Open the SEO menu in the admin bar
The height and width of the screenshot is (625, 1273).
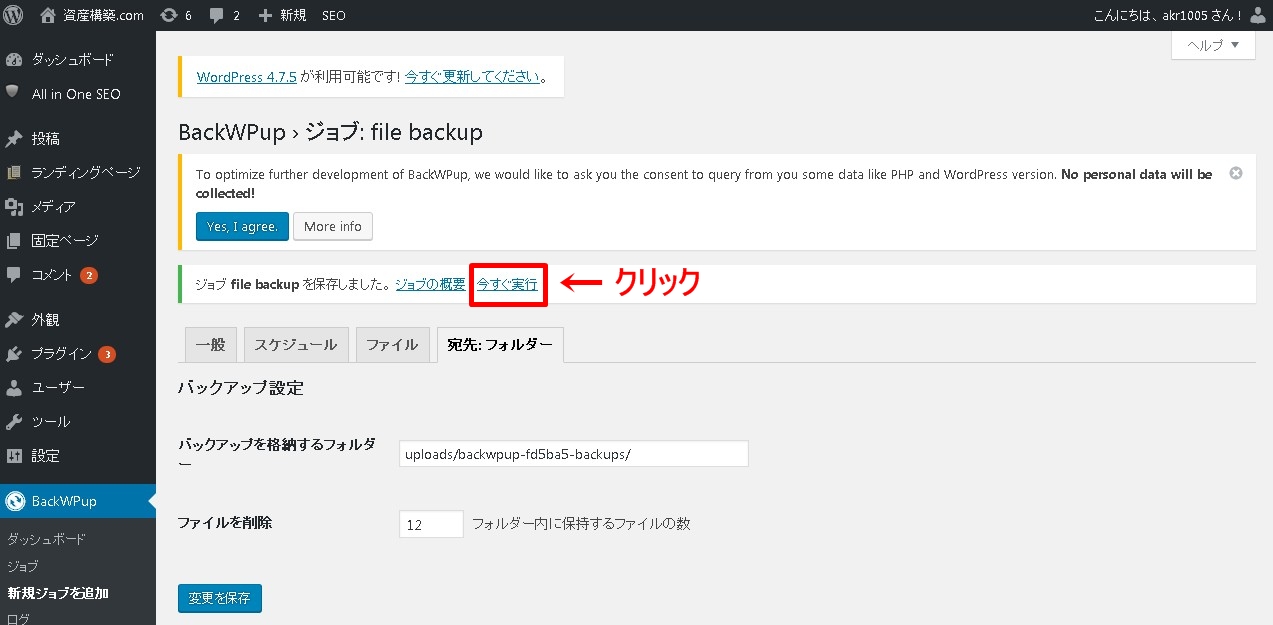tap(334, 15)
